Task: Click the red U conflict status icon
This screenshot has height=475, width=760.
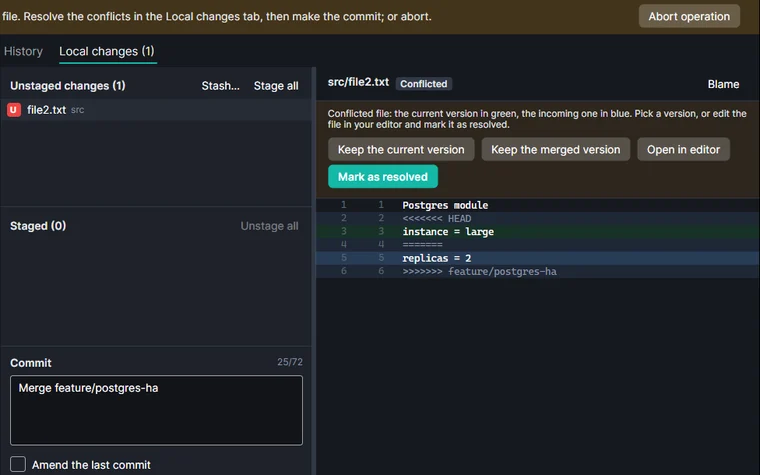Action: tap(14, 110)
